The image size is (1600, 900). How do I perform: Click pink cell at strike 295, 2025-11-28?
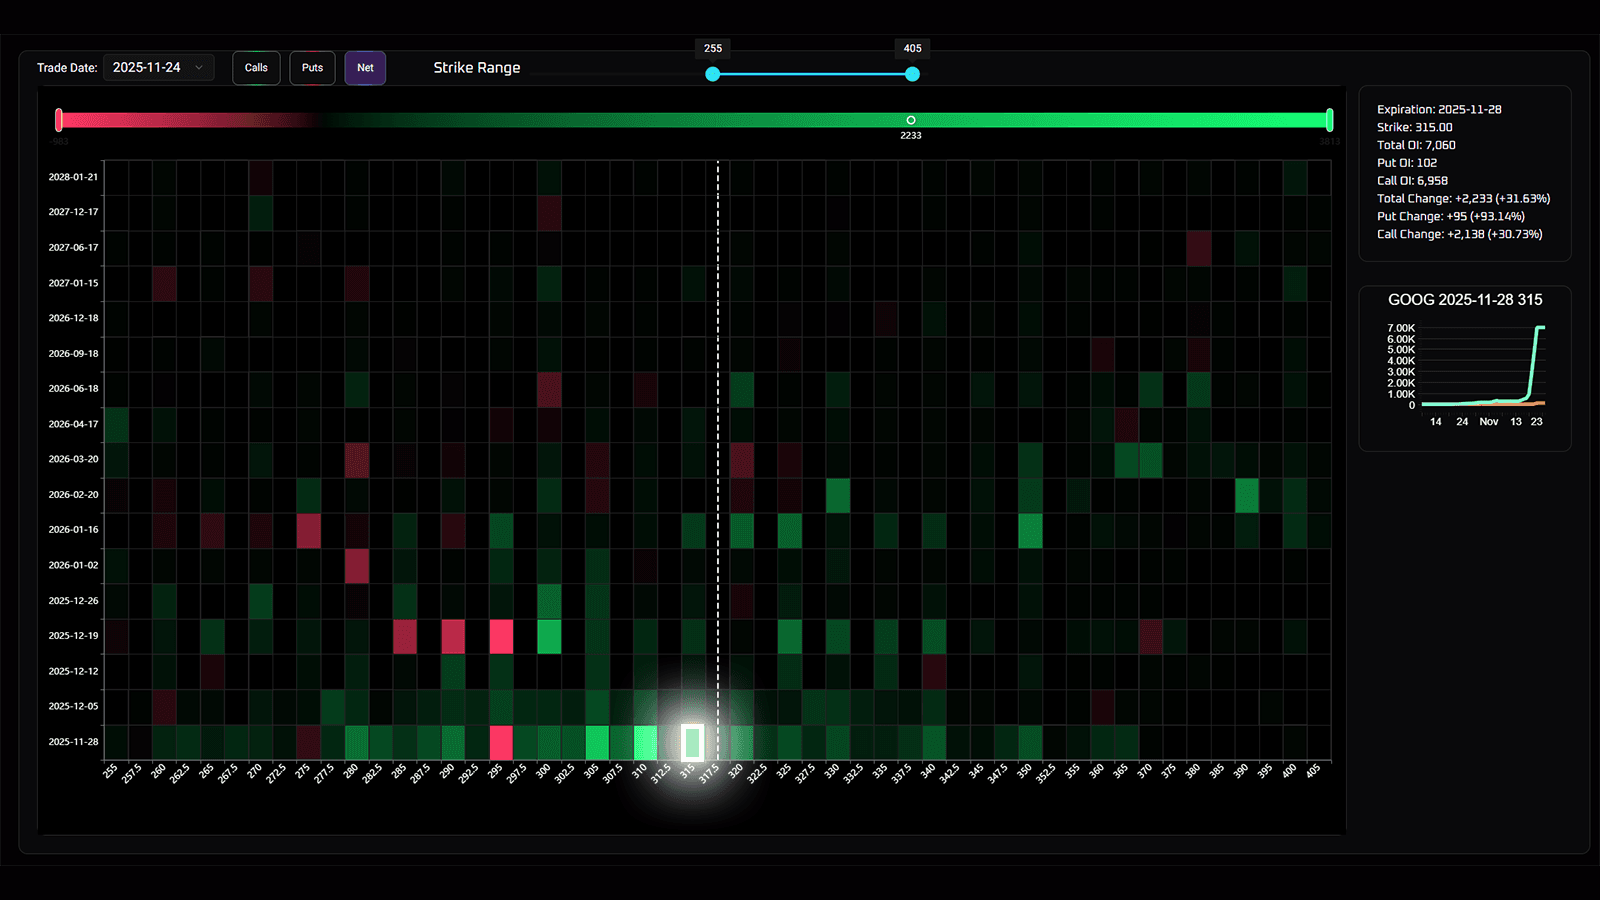tap(501, 742)
